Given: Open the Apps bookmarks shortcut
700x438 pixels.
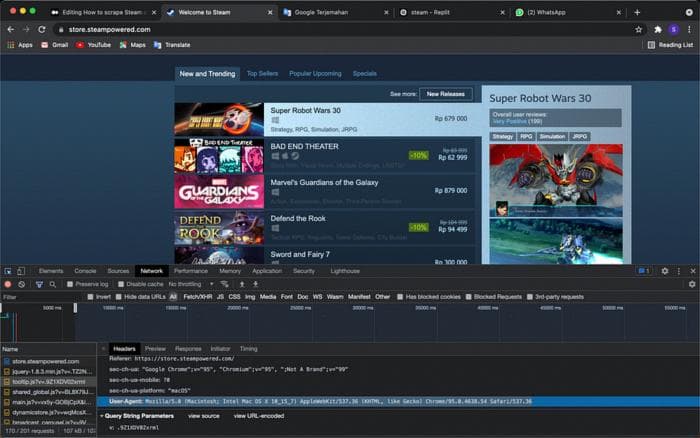Looking at the screenshot, I should tap(20, 45).
